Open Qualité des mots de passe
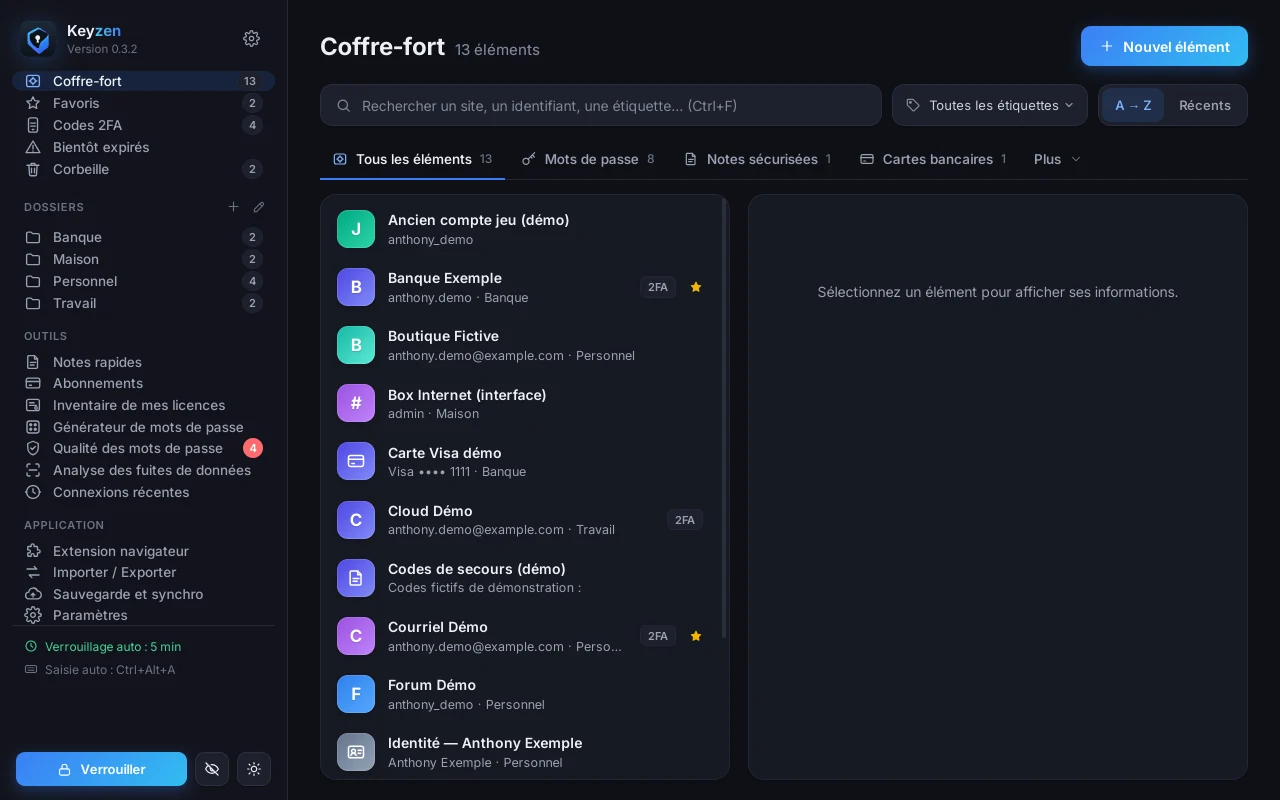Screen dimensions: 1280x800 [x=143, y=448]
